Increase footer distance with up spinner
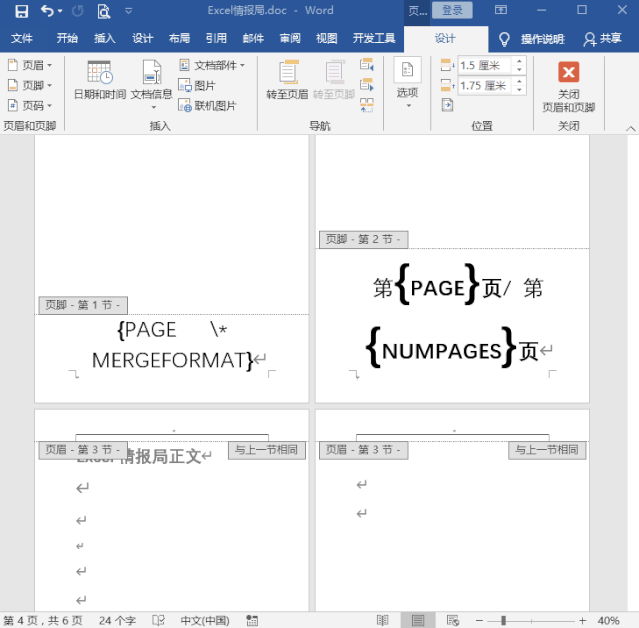This screenshot has height=628, width=639. pos(519,81)
